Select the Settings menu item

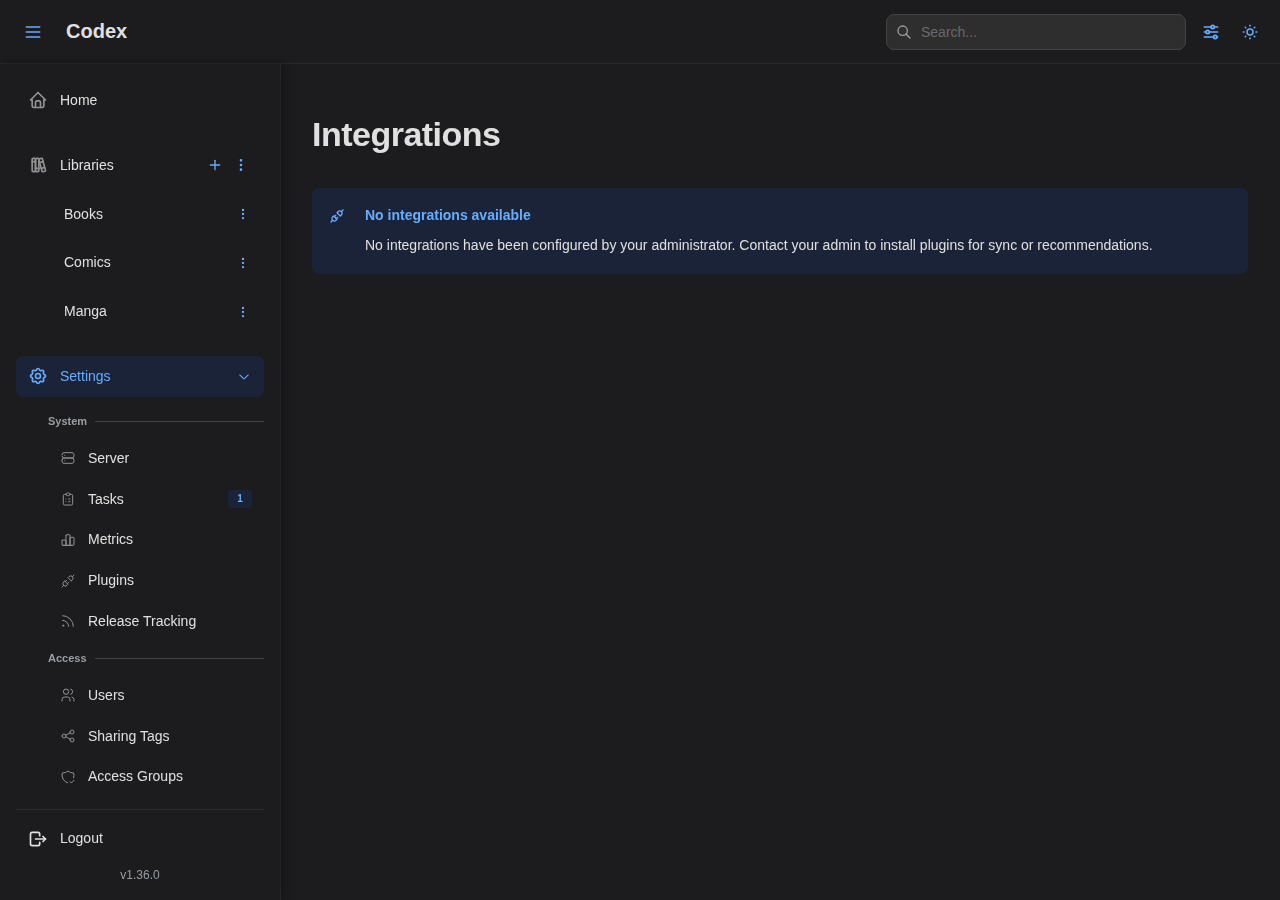[140, 376]
